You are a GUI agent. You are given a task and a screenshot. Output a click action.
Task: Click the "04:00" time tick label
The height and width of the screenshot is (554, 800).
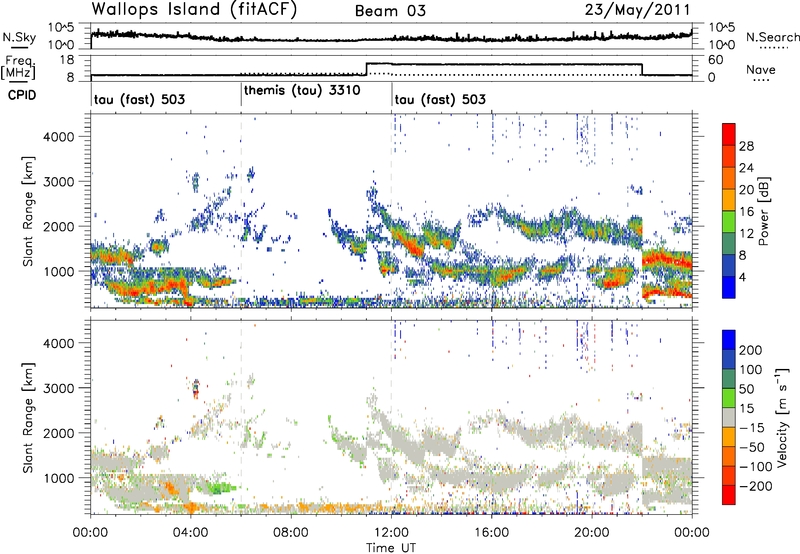click(190, 533)
